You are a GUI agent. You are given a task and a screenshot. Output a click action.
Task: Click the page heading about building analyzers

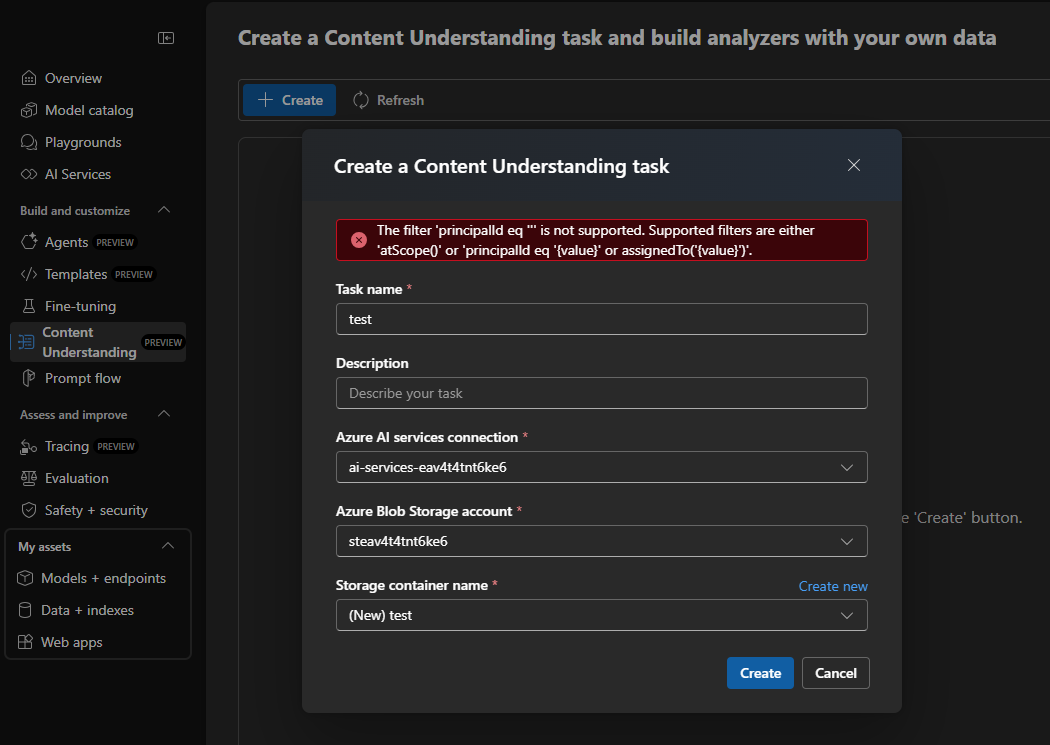click(x=617, y=38)
